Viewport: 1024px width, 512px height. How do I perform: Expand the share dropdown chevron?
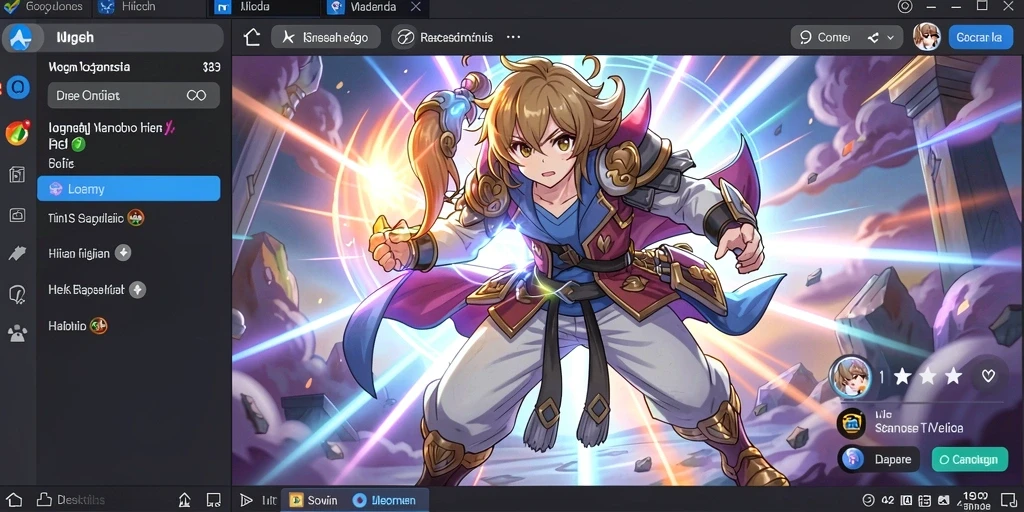(x=890, y=38)
